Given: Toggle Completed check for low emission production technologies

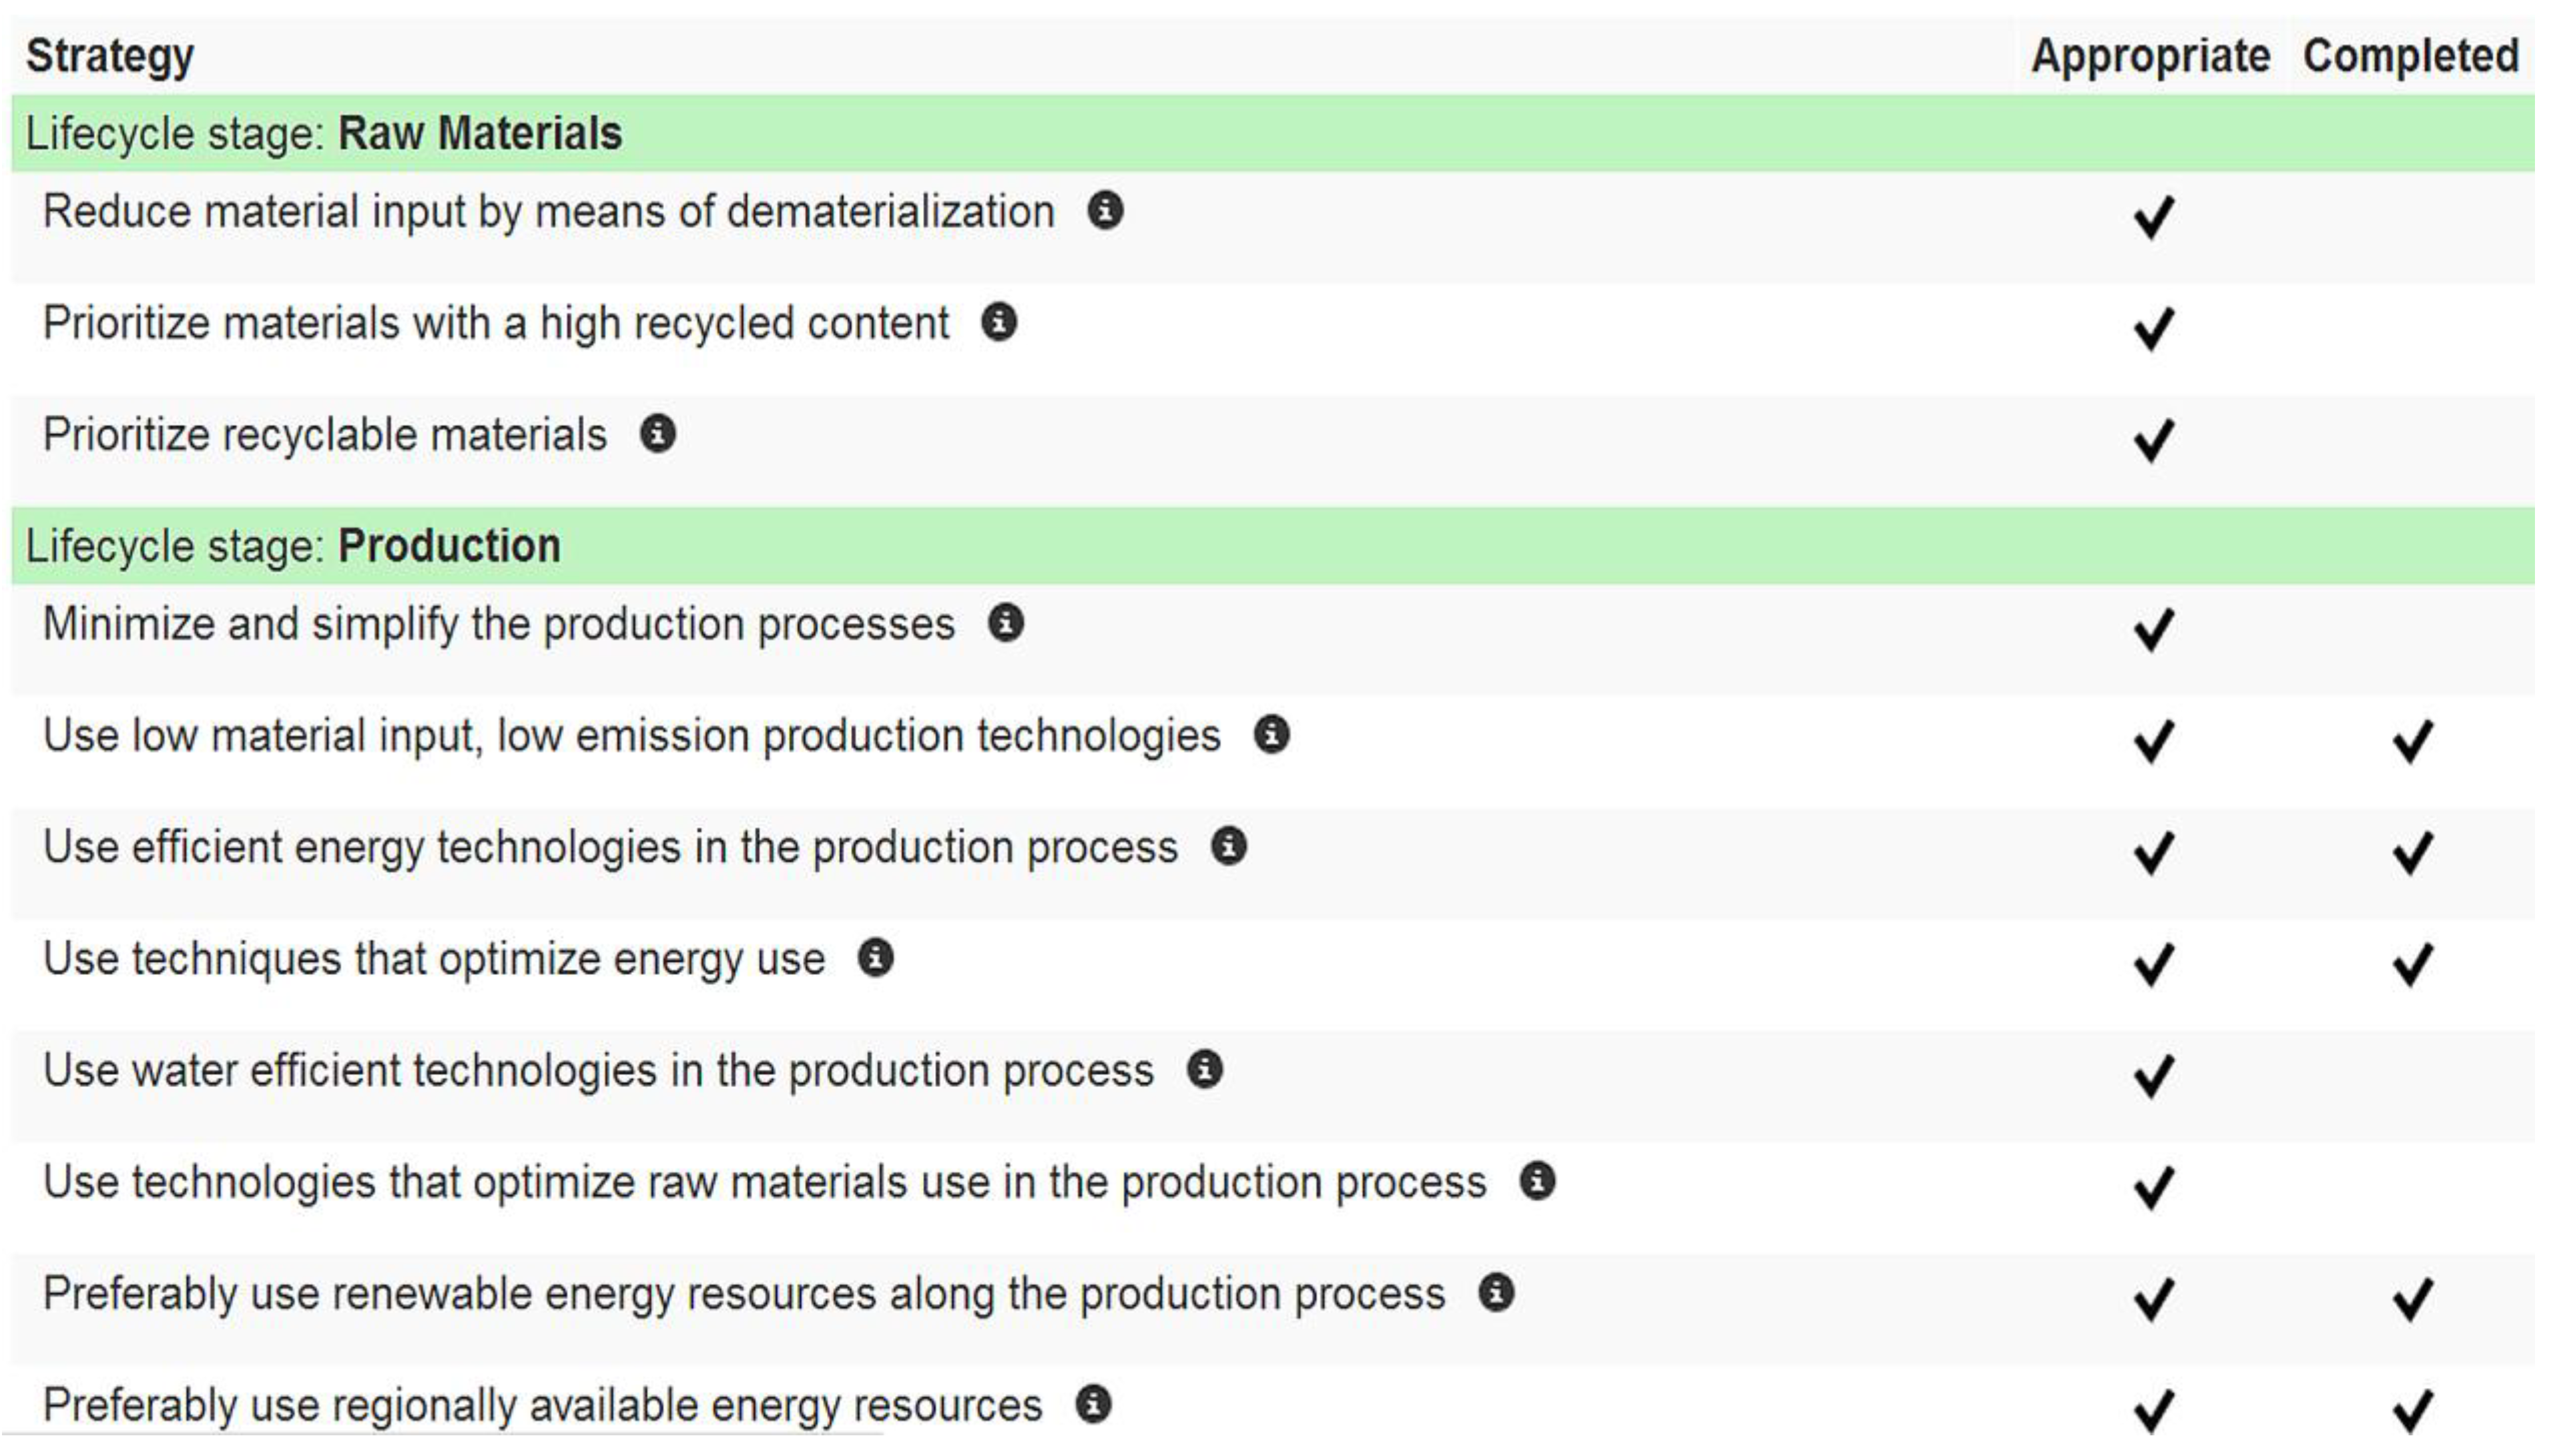Looking at the screenshot, I should pyautogui.click(x=2411, y=741).
